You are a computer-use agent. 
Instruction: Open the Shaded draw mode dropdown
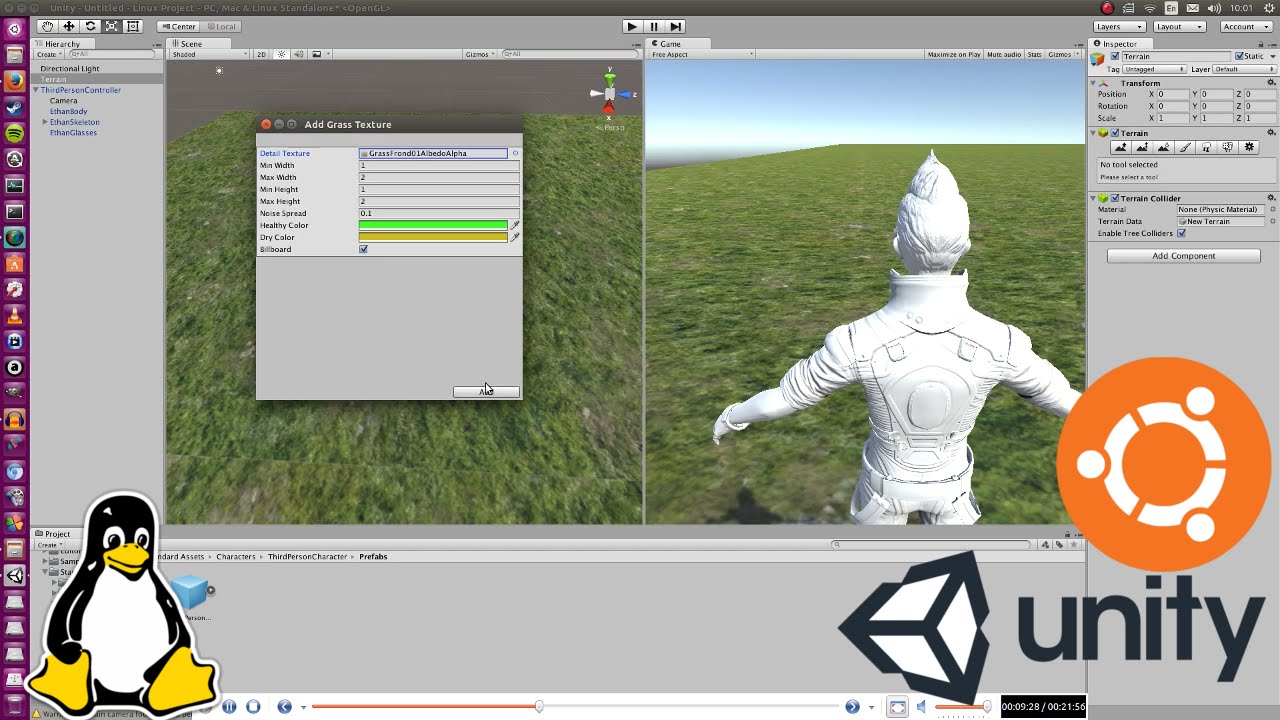coord(209,54)
